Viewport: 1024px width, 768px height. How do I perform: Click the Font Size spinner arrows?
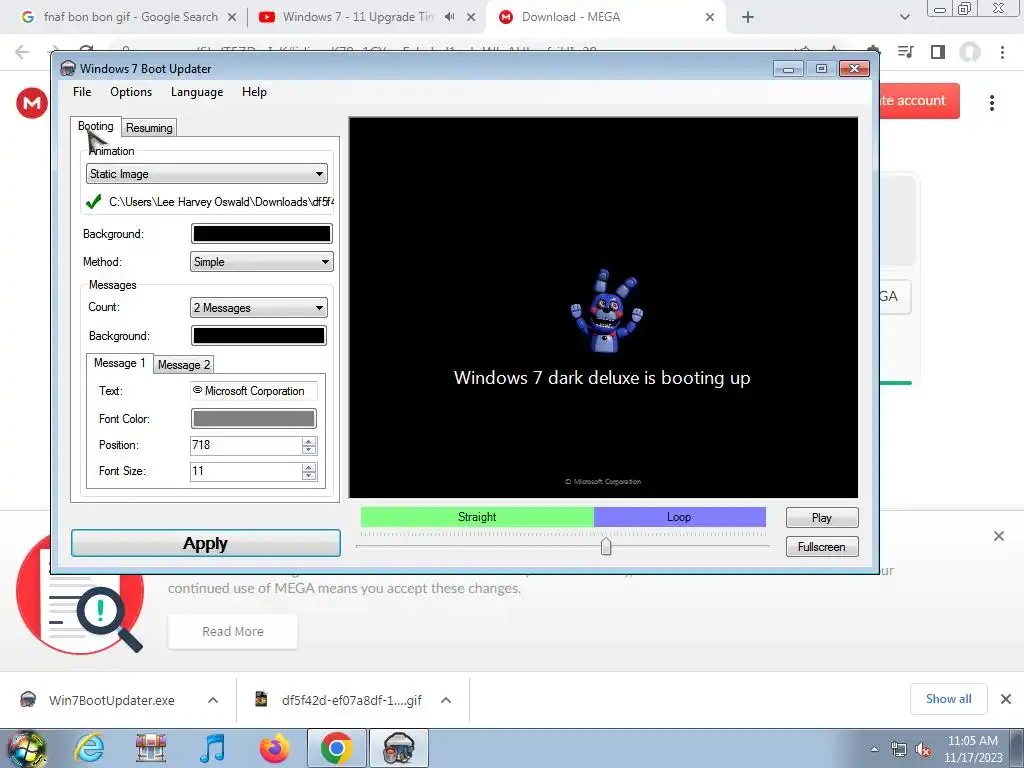click(x=309, y=472)
